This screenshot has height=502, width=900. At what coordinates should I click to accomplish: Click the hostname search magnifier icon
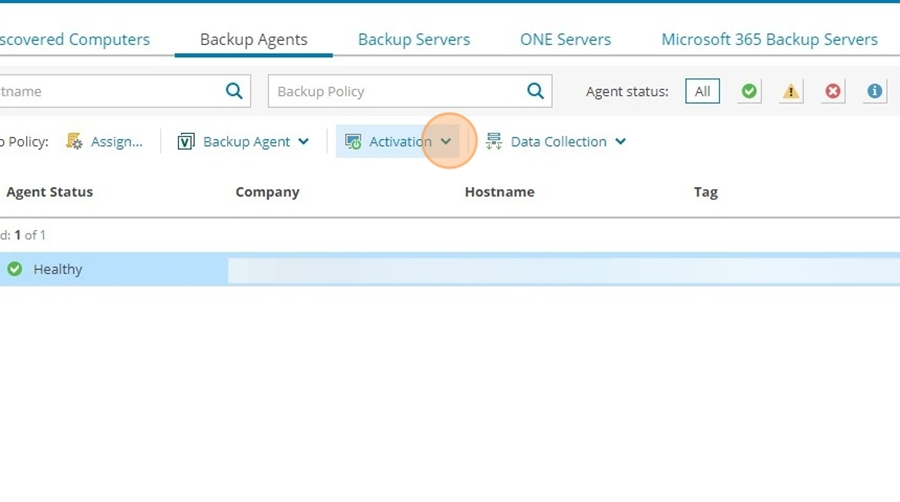coord(234,91)
